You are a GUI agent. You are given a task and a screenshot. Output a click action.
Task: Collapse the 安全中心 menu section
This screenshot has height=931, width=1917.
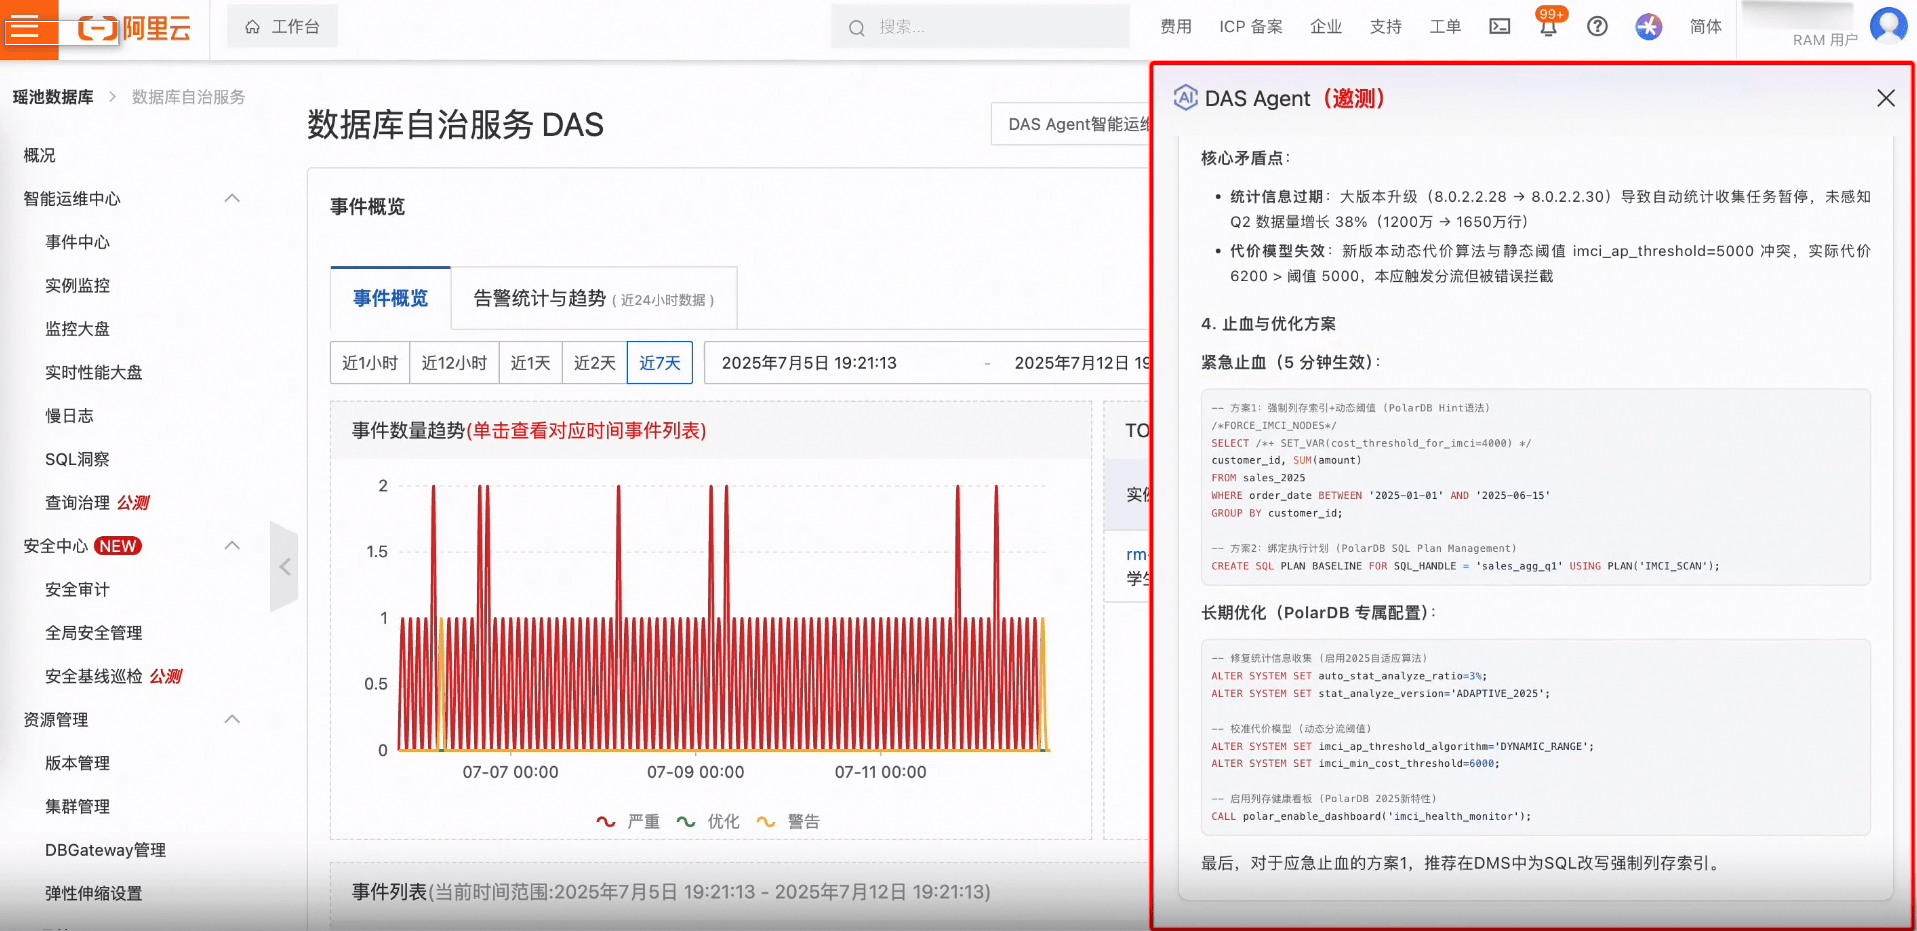[x=232, y=545]
